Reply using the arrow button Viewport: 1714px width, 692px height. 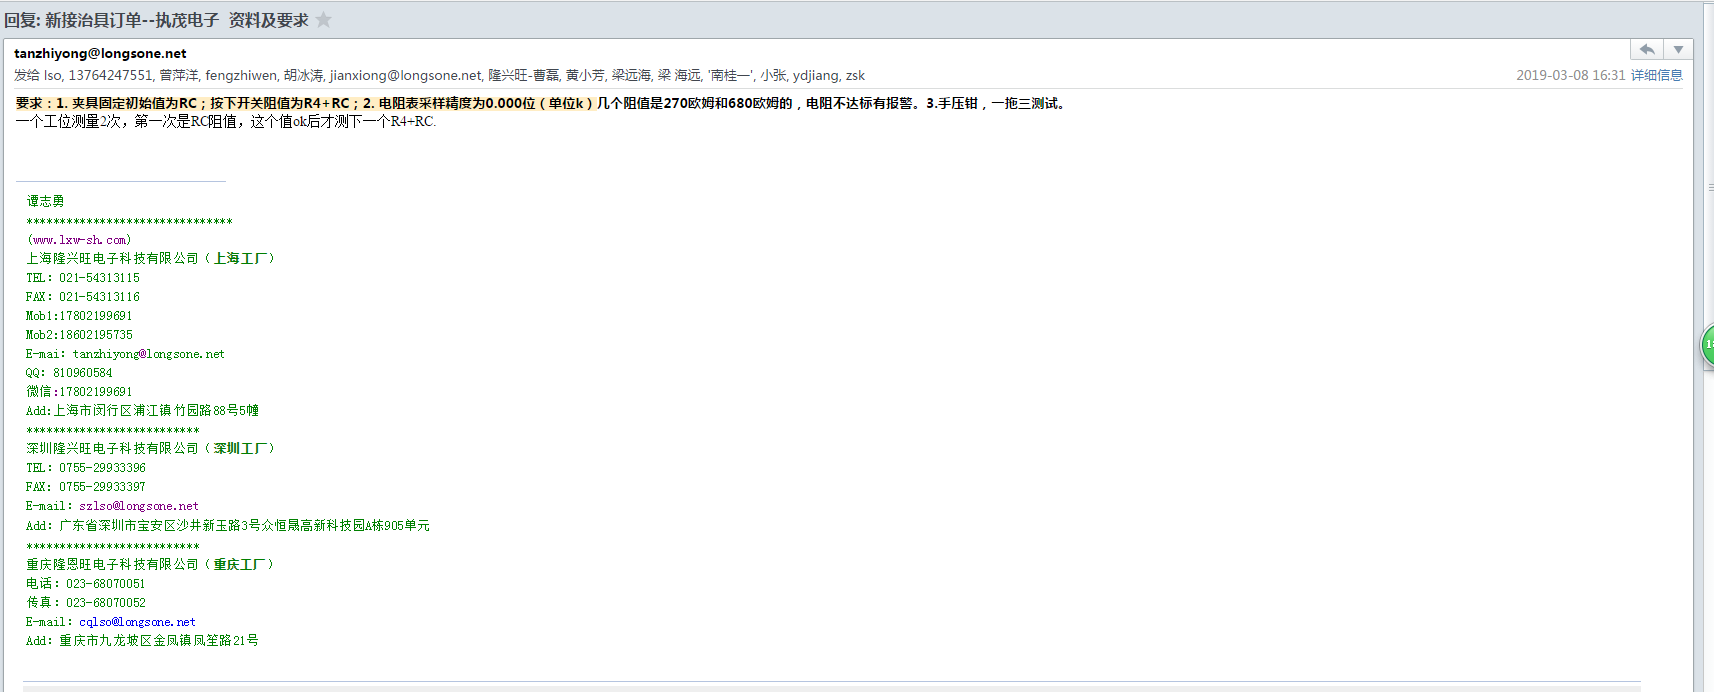pyautogui.click(x=1646, y=49)
